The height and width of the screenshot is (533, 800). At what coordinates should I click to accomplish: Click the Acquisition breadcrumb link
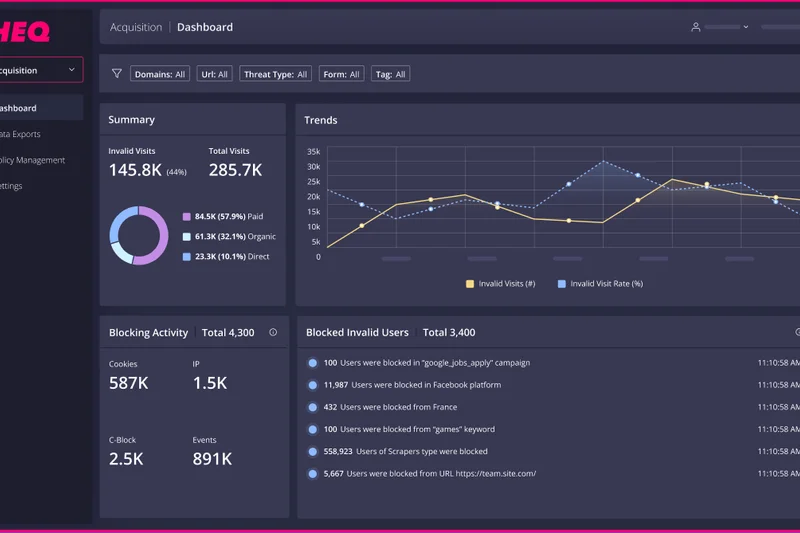[x=136, y=27]
